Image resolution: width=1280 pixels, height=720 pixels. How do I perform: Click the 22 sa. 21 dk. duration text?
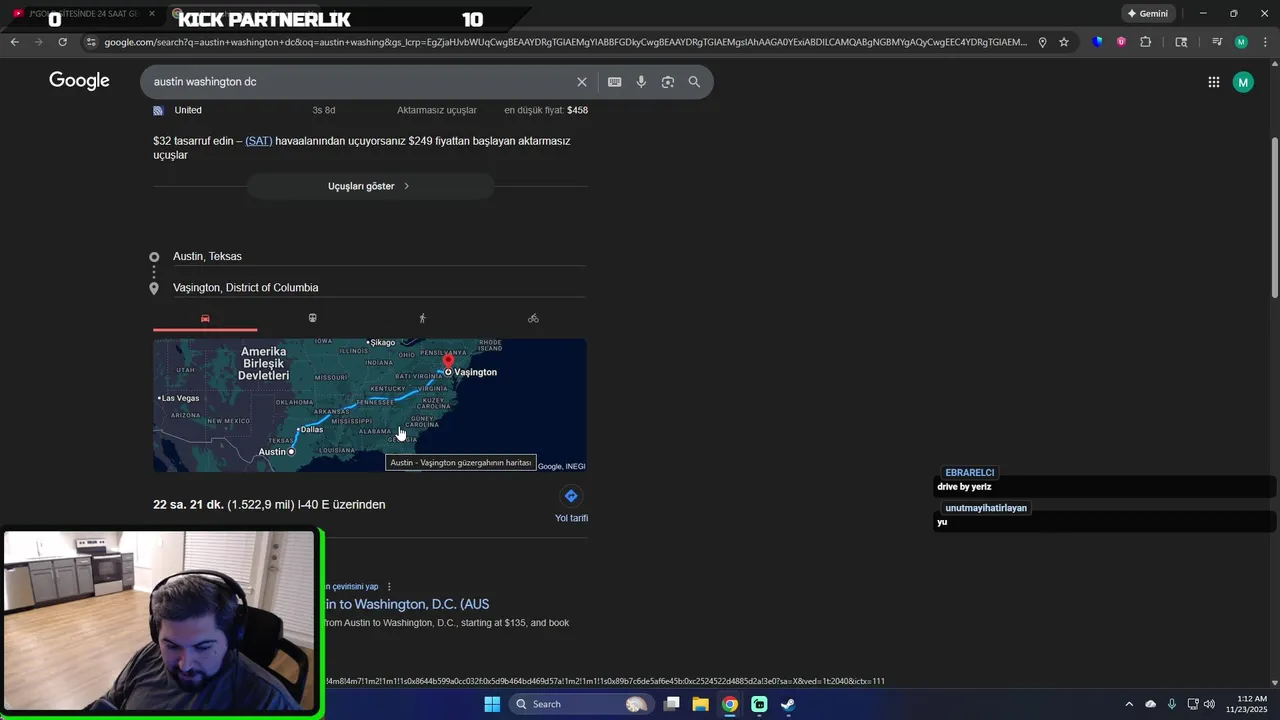click(188, 505)
